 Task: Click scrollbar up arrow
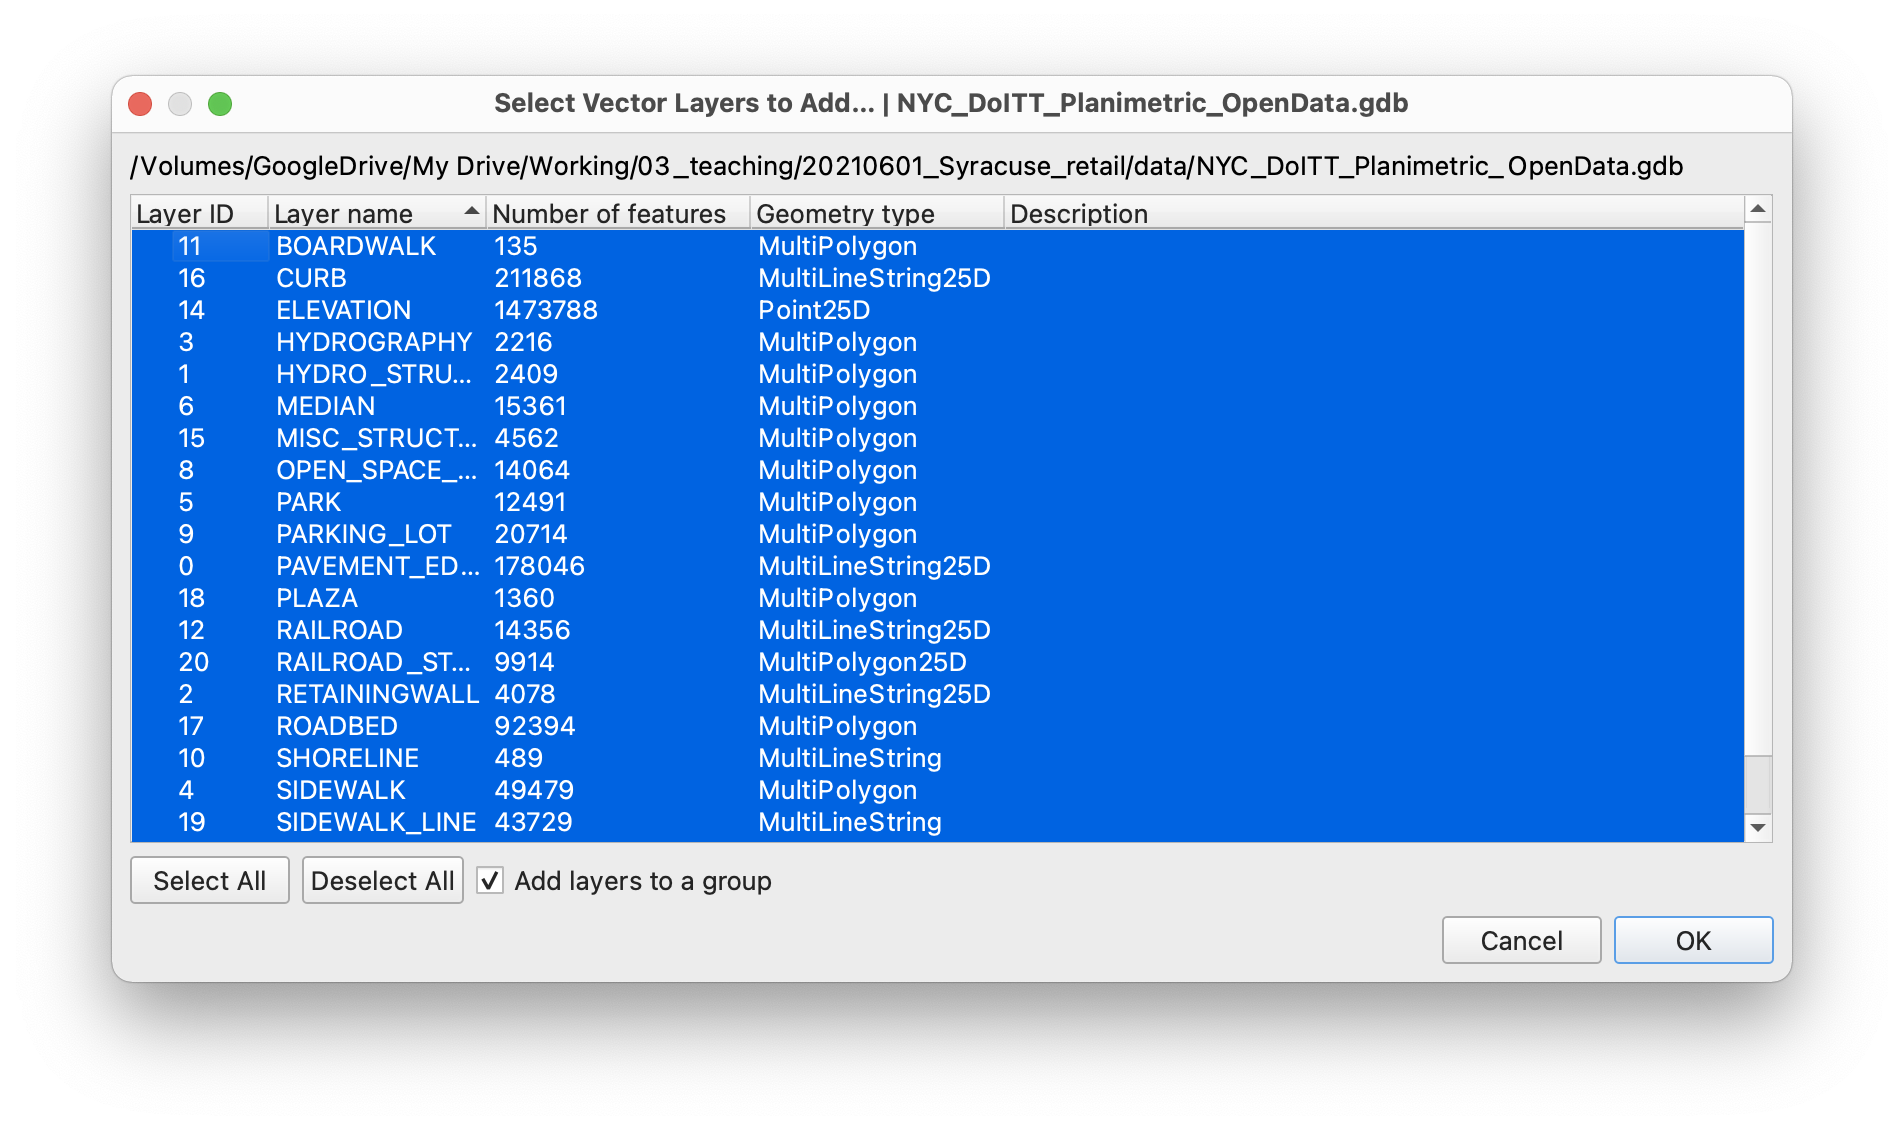point(1757,209)
